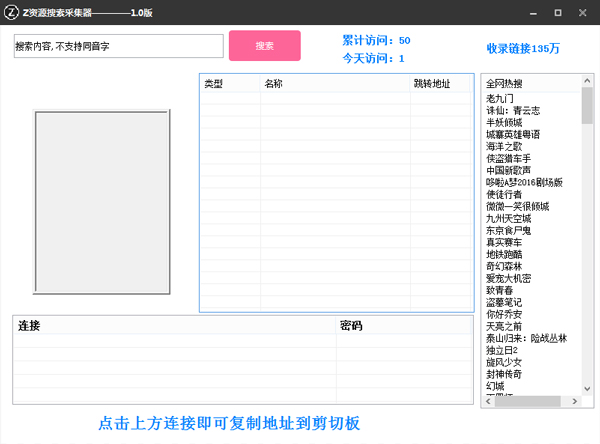Select 诛仙：青云志 from the list
Screen dimensions: 600x444
point(513,111)
